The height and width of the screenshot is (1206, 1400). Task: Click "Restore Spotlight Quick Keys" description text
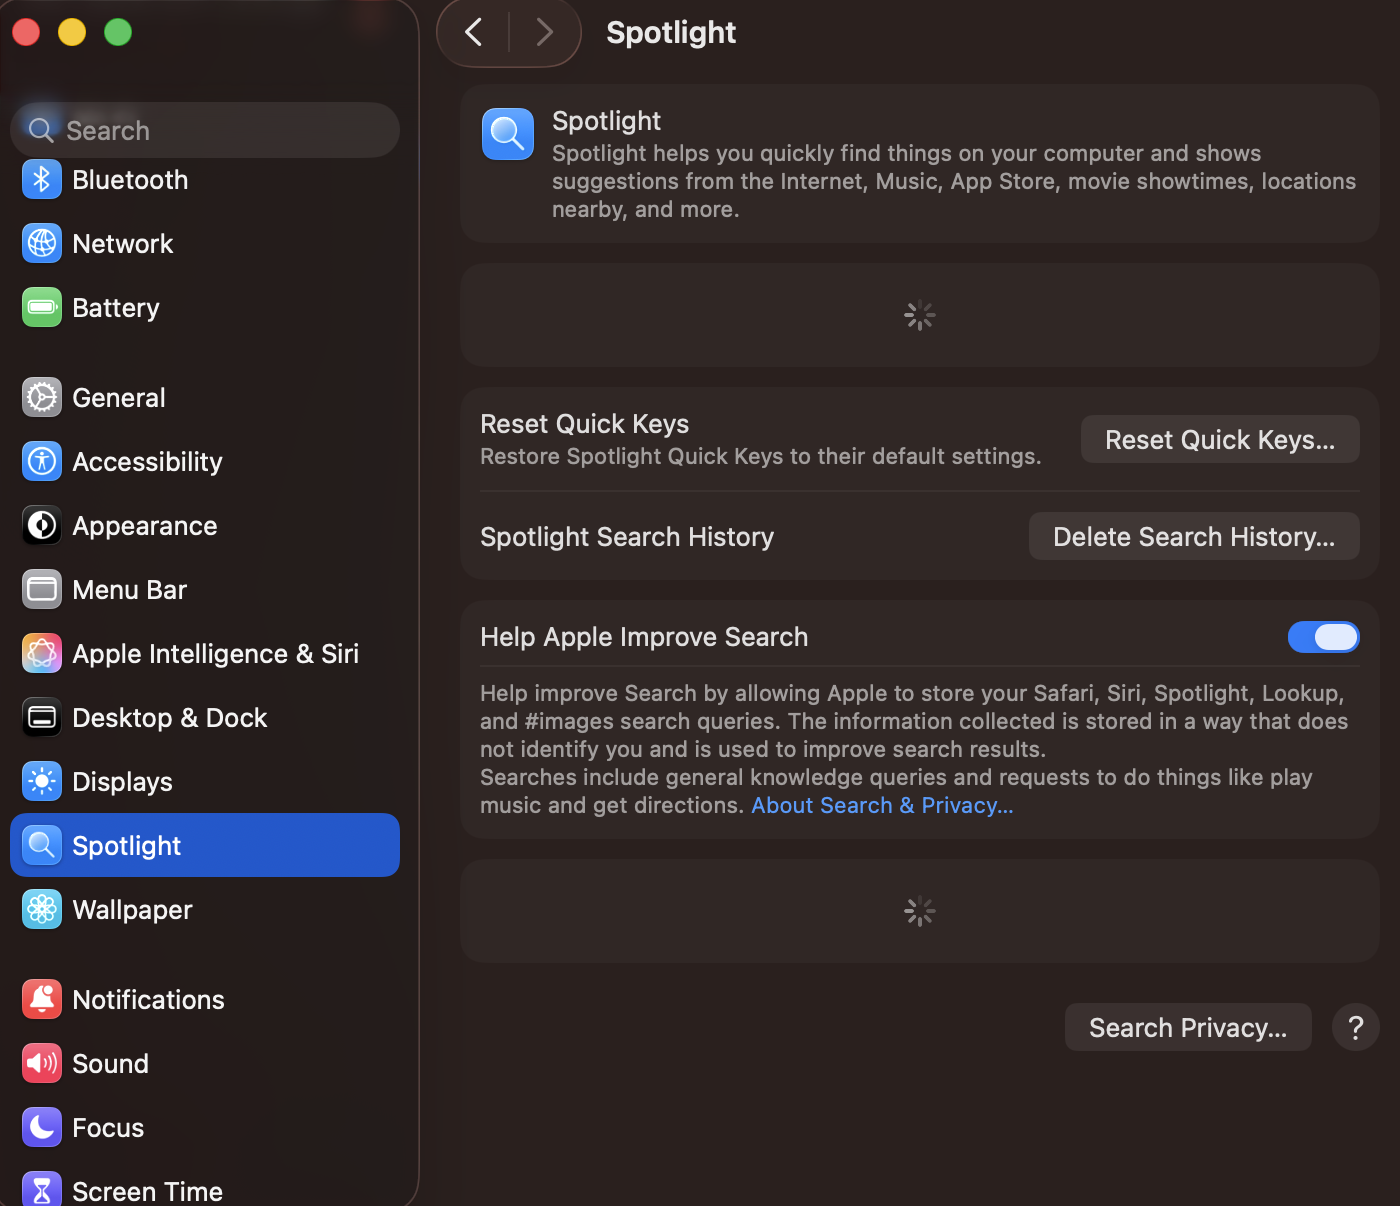click(760, 457)
